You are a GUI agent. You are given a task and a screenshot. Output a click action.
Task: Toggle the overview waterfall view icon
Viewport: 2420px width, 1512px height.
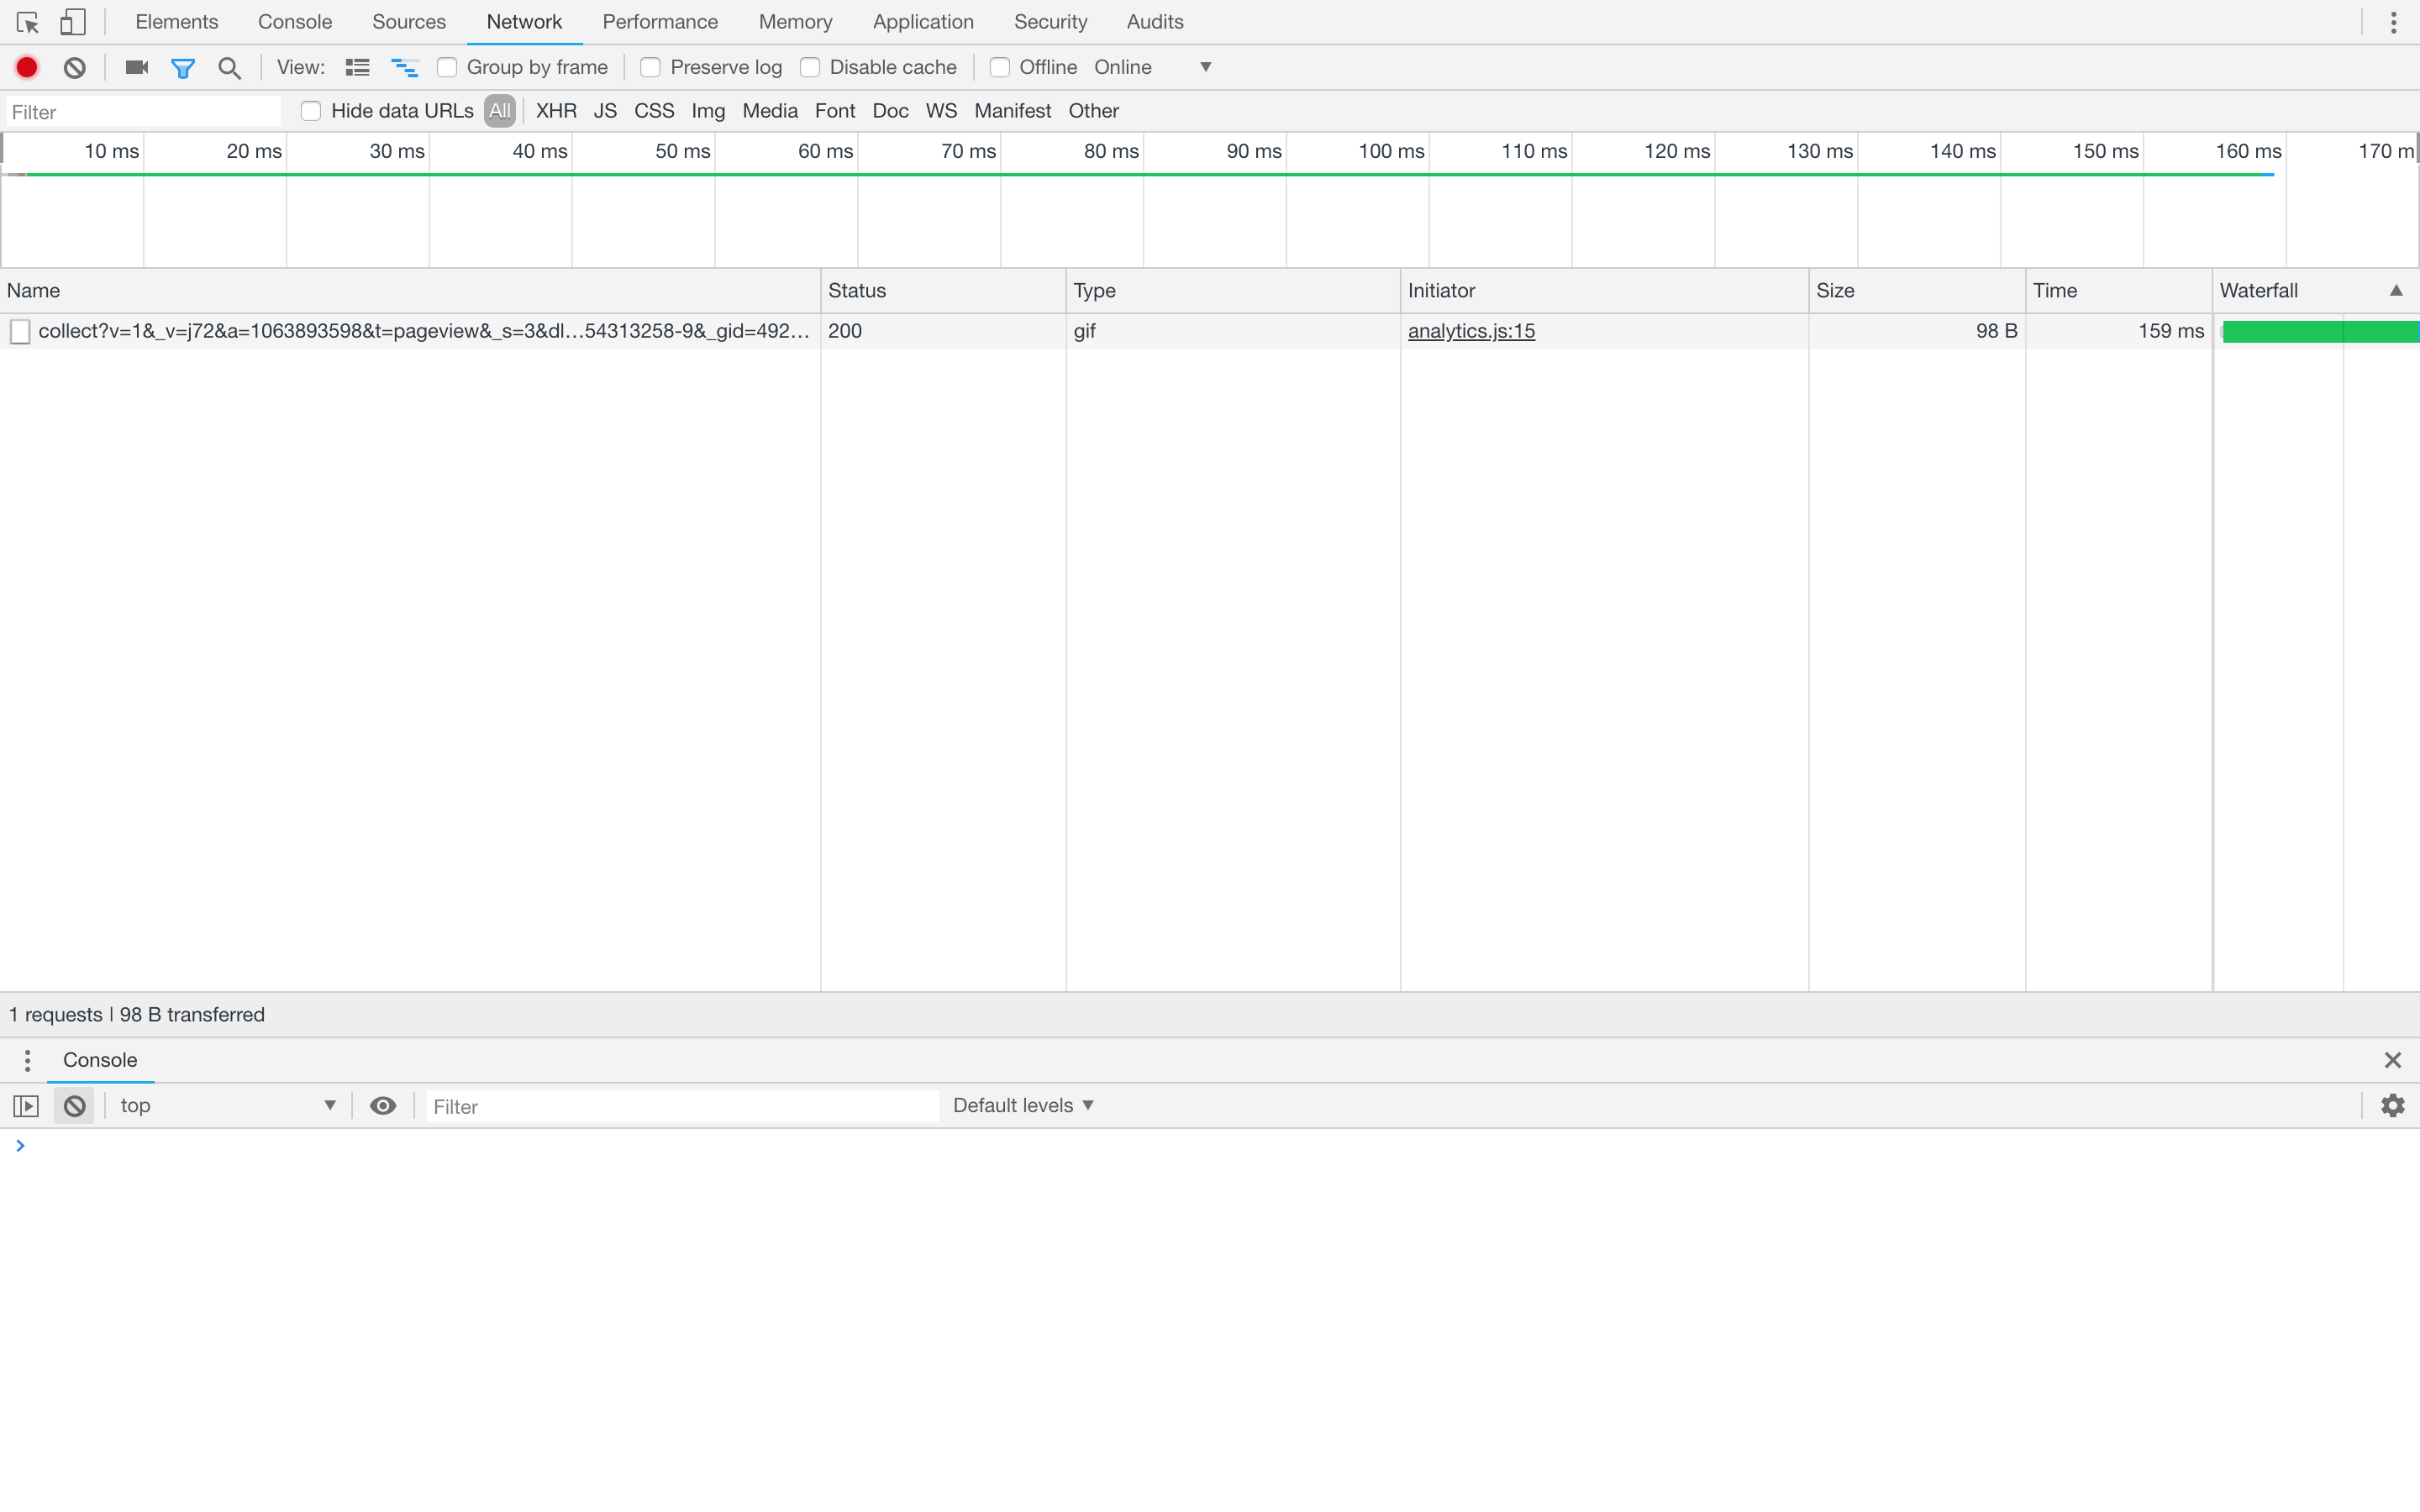pyautogui.click(x=404, y=67)
